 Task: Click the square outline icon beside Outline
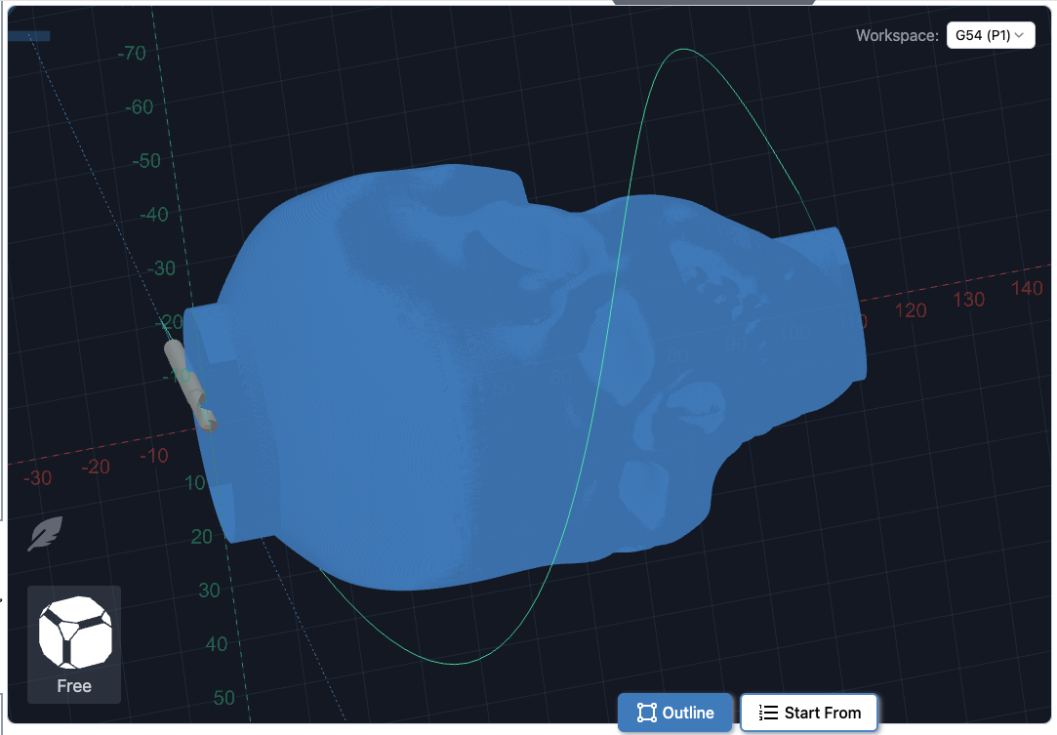point(646,713)
